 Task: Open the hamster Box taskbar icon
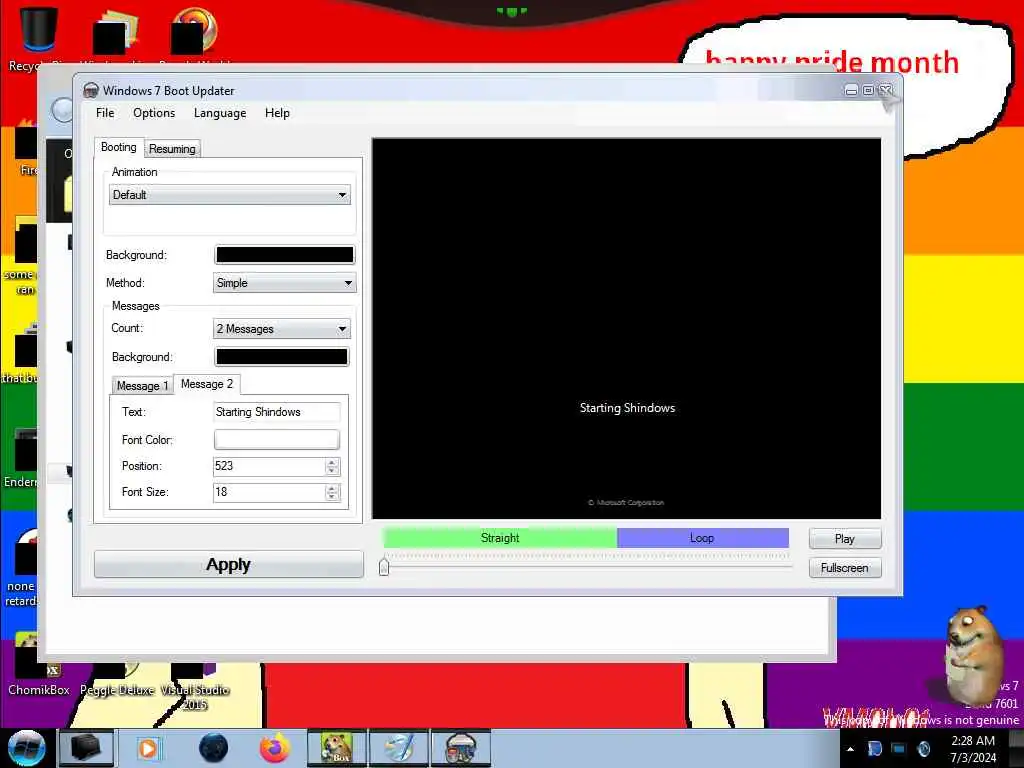337,748
